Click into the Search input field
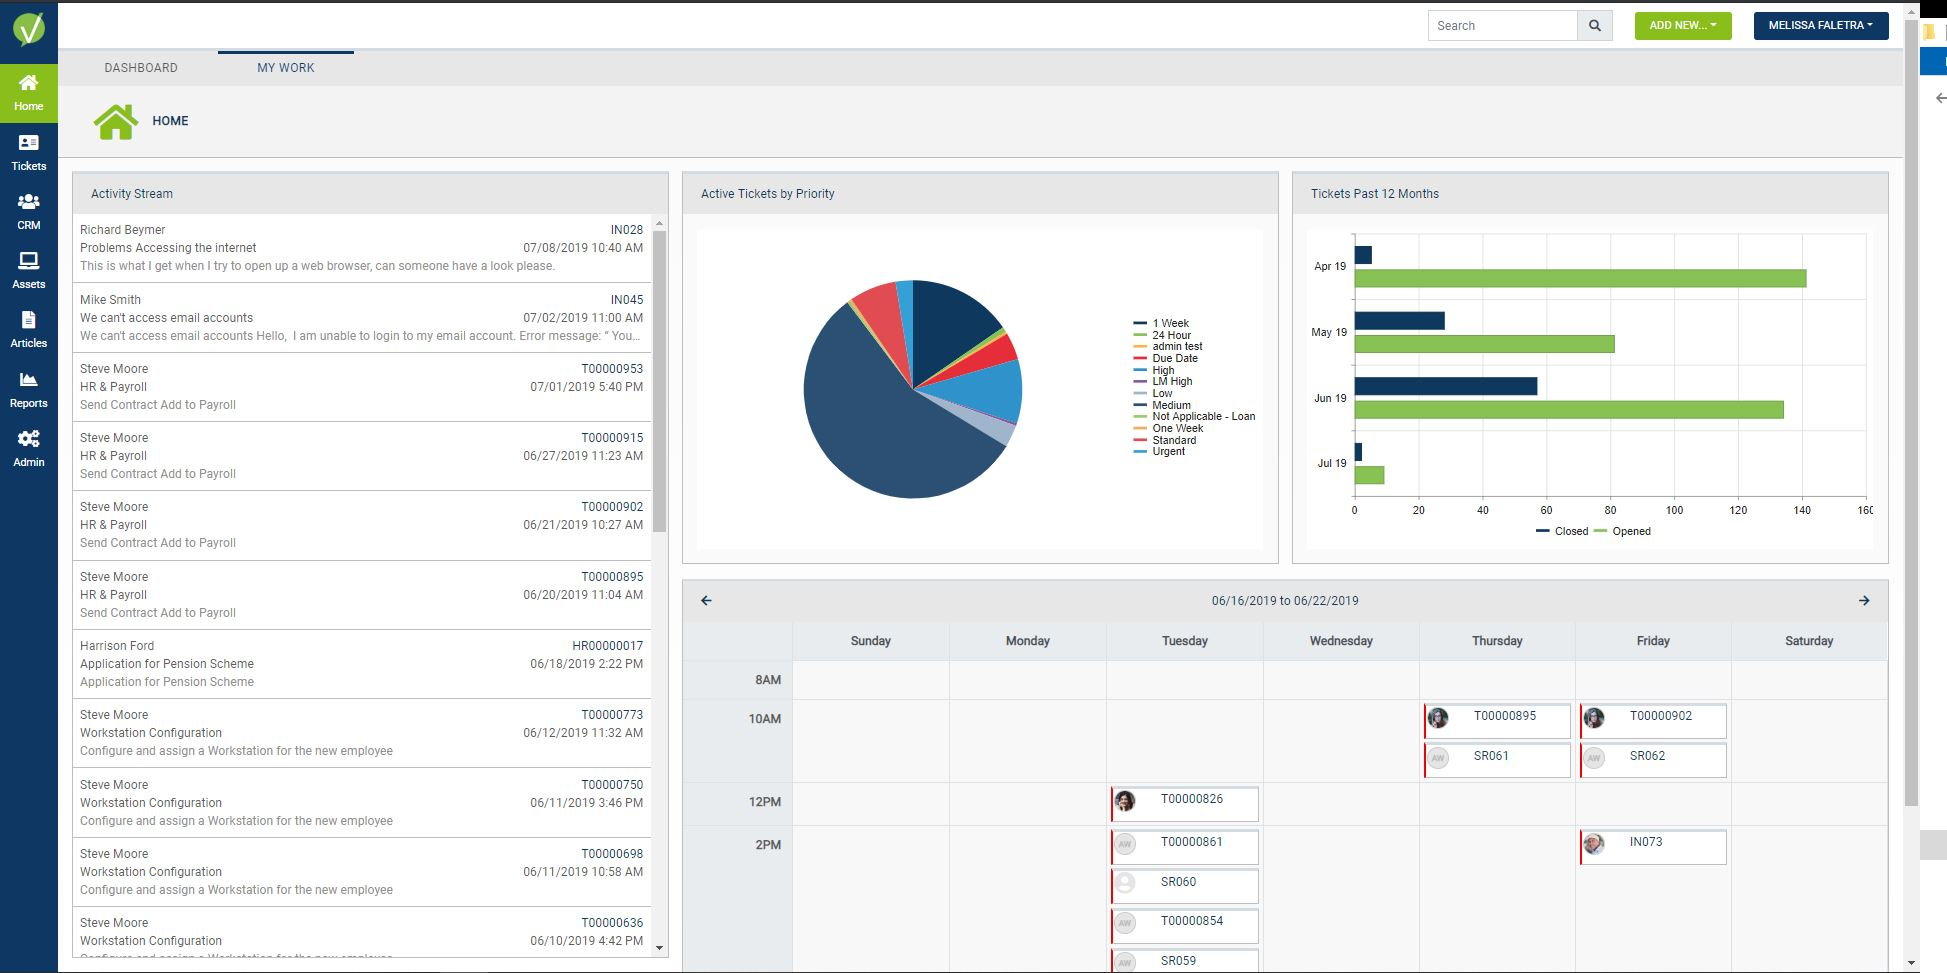 coord(1502,26)
